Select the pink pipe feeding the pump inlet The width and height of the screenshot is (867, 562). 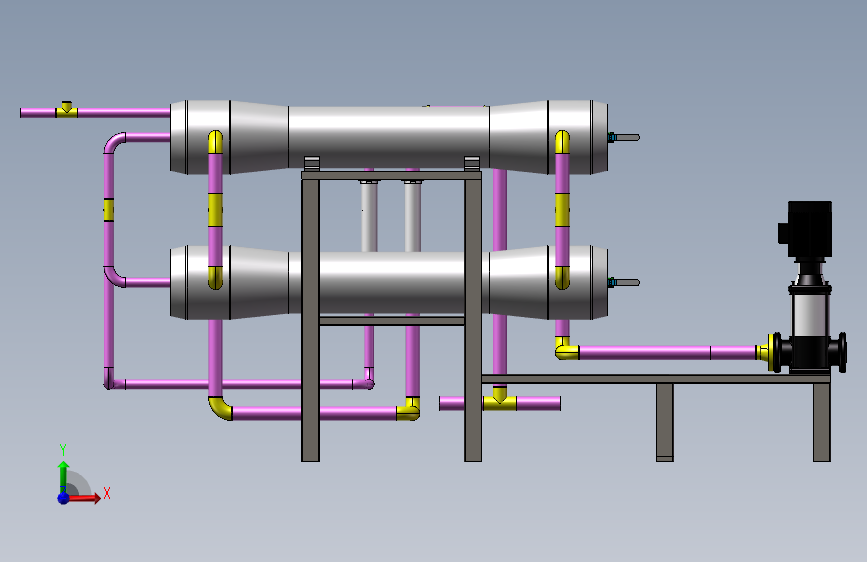click(x=667, y=352)
